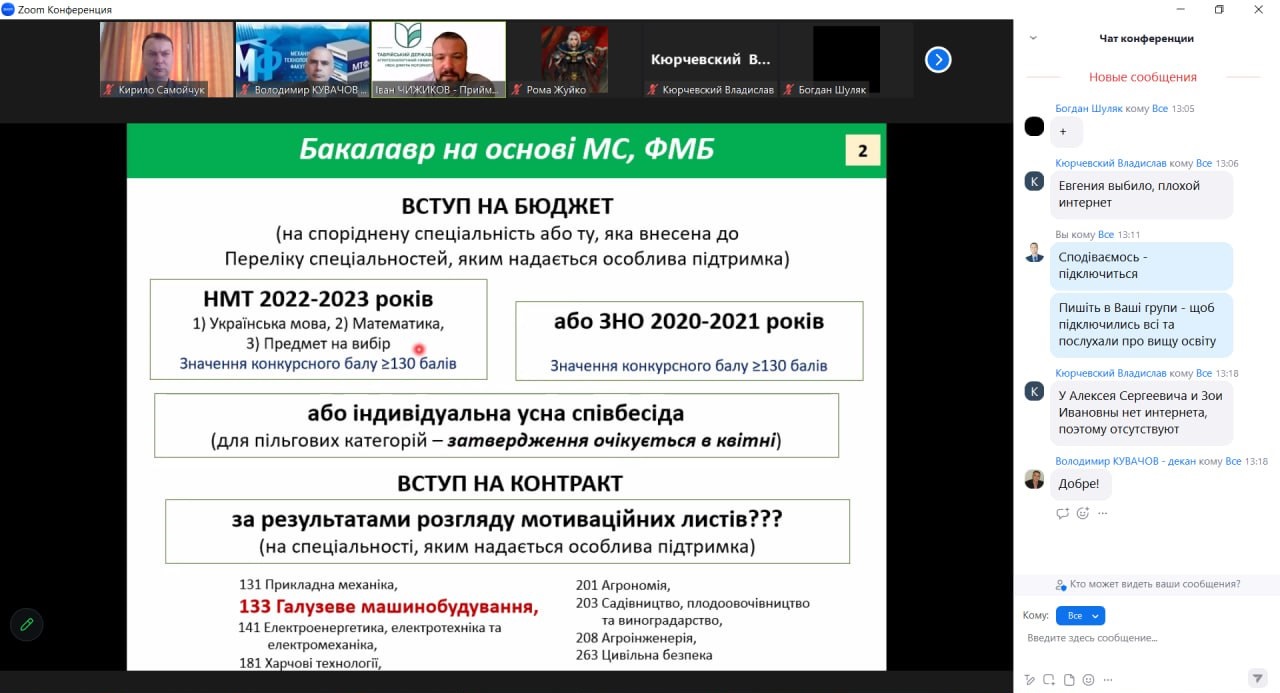Click slide number "2" box
1280x693 pixels.
[x=862, y=152]
